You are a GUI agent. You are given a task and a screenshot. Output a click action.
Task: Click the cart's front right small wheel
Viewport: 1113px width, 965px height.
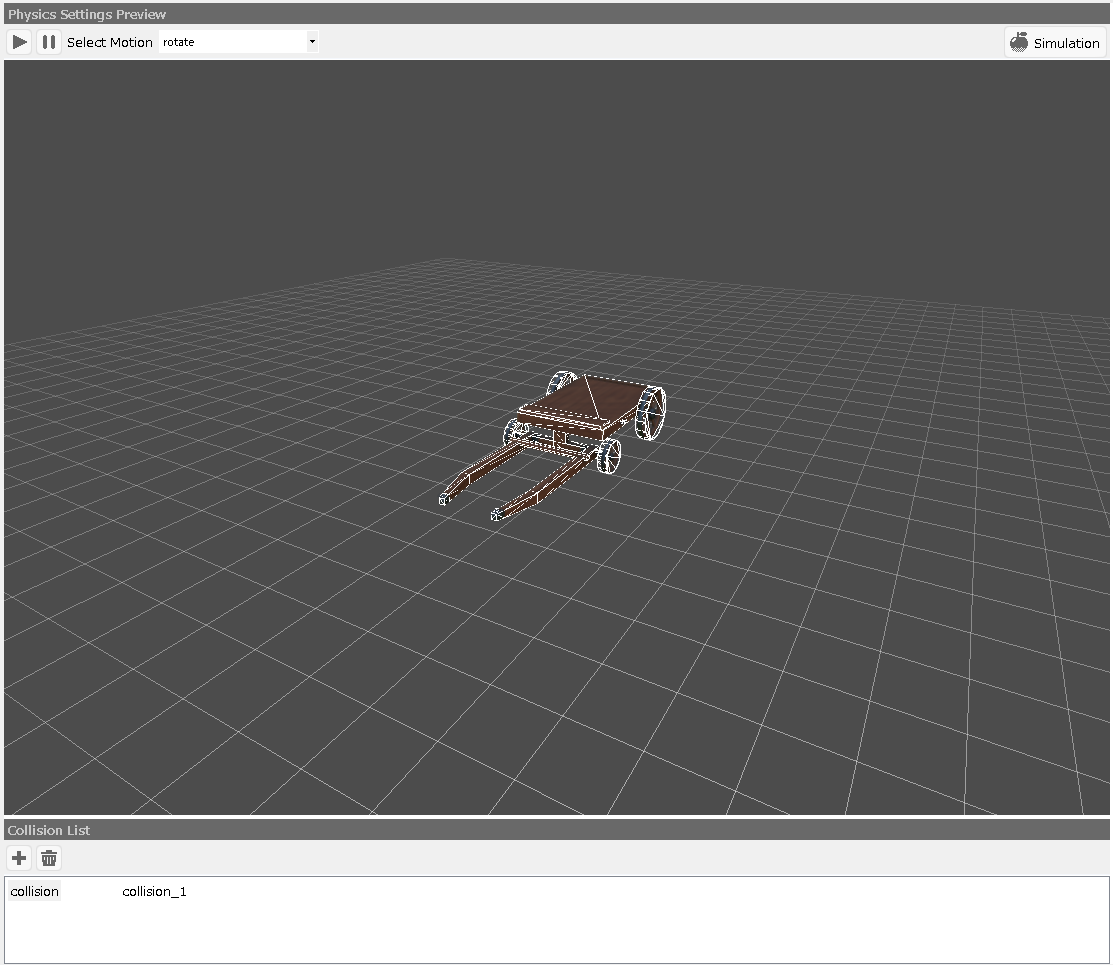[607, 455]
